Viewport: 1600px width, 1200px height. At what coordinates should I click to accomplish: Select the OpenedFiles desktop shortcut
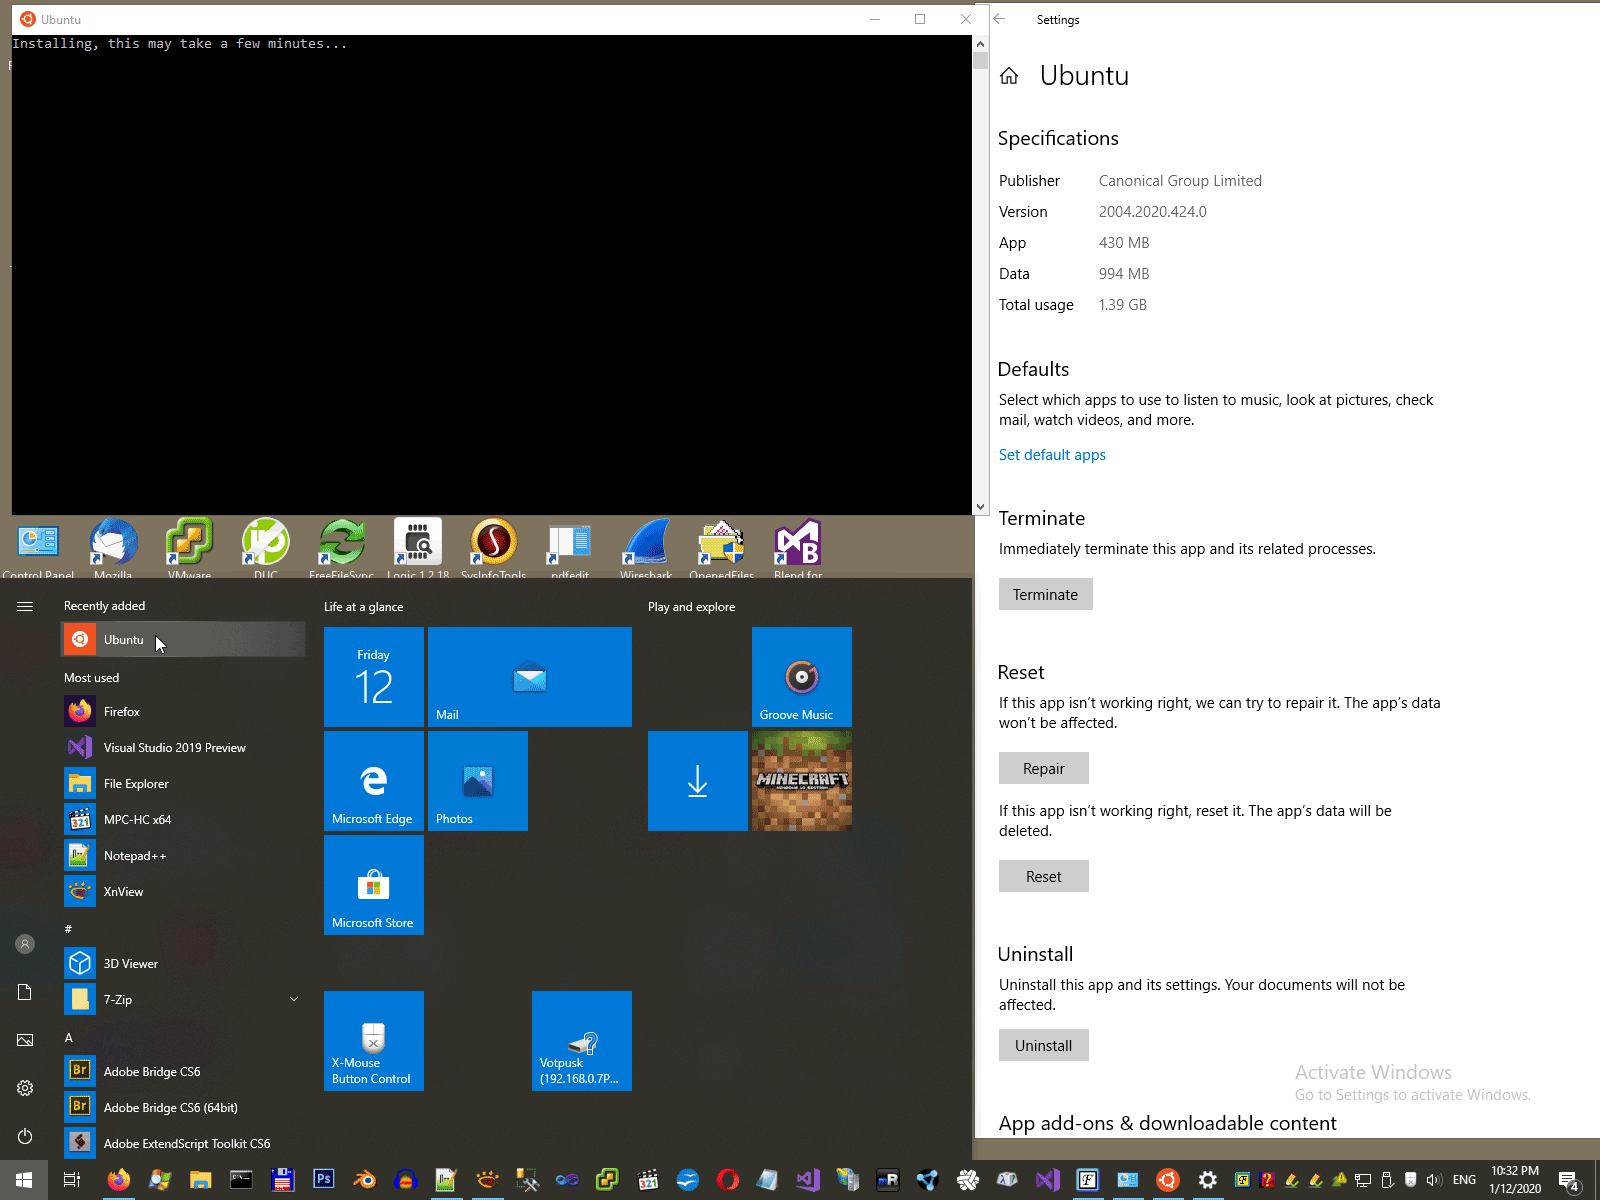pos(722,549)
